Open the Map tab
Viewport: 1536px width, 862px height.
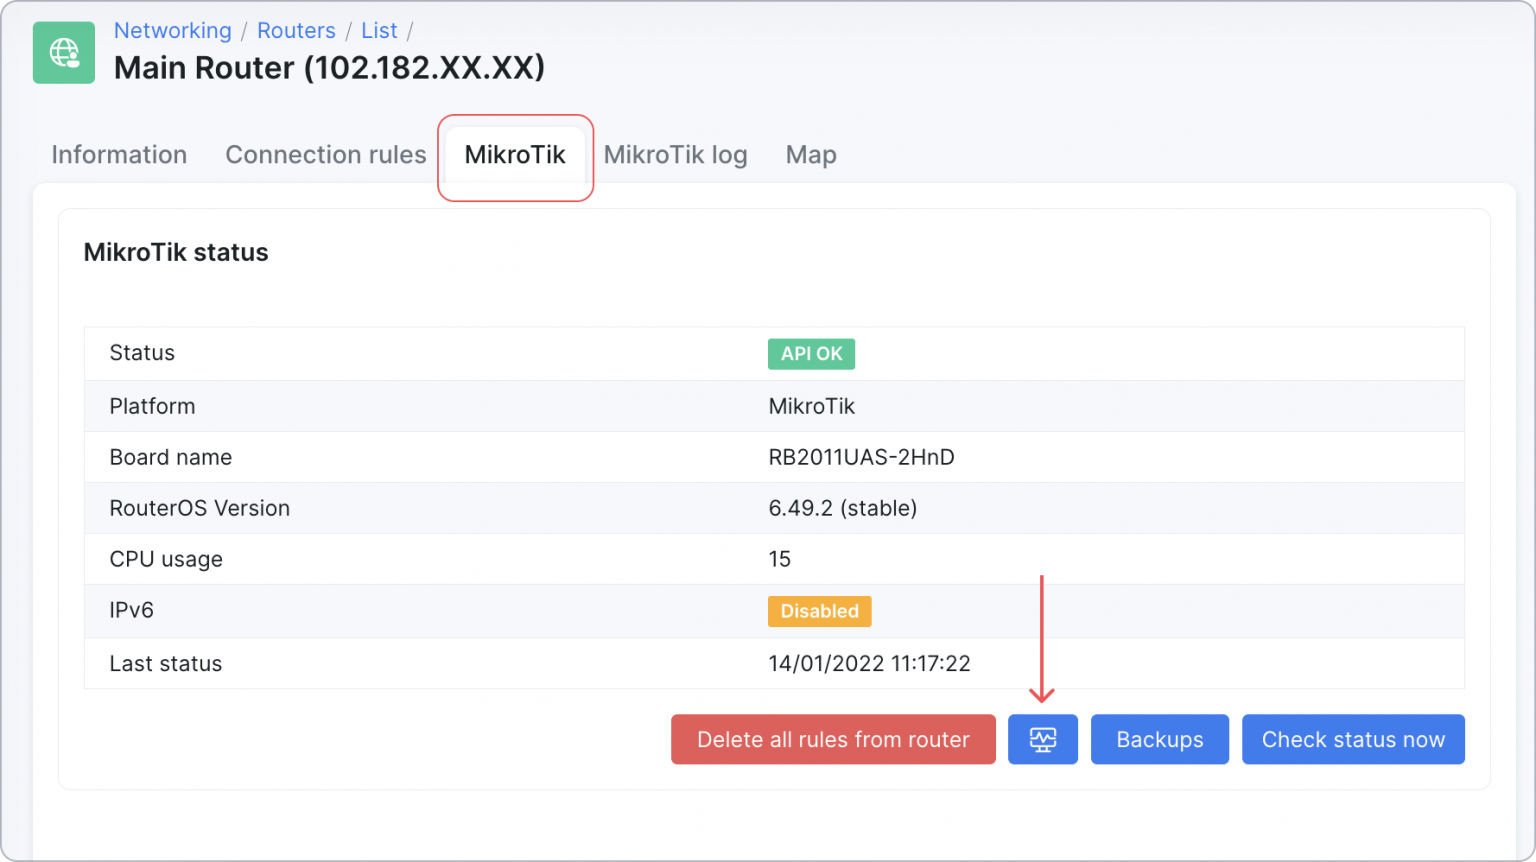pyautogui.click(x=810, y=155)
